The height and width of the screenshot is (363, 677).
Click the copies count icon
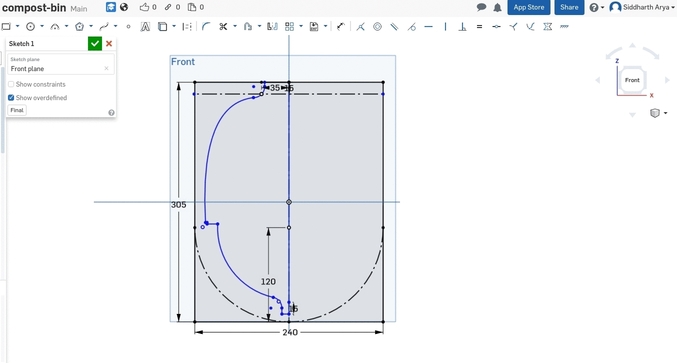tap(192, 7)
